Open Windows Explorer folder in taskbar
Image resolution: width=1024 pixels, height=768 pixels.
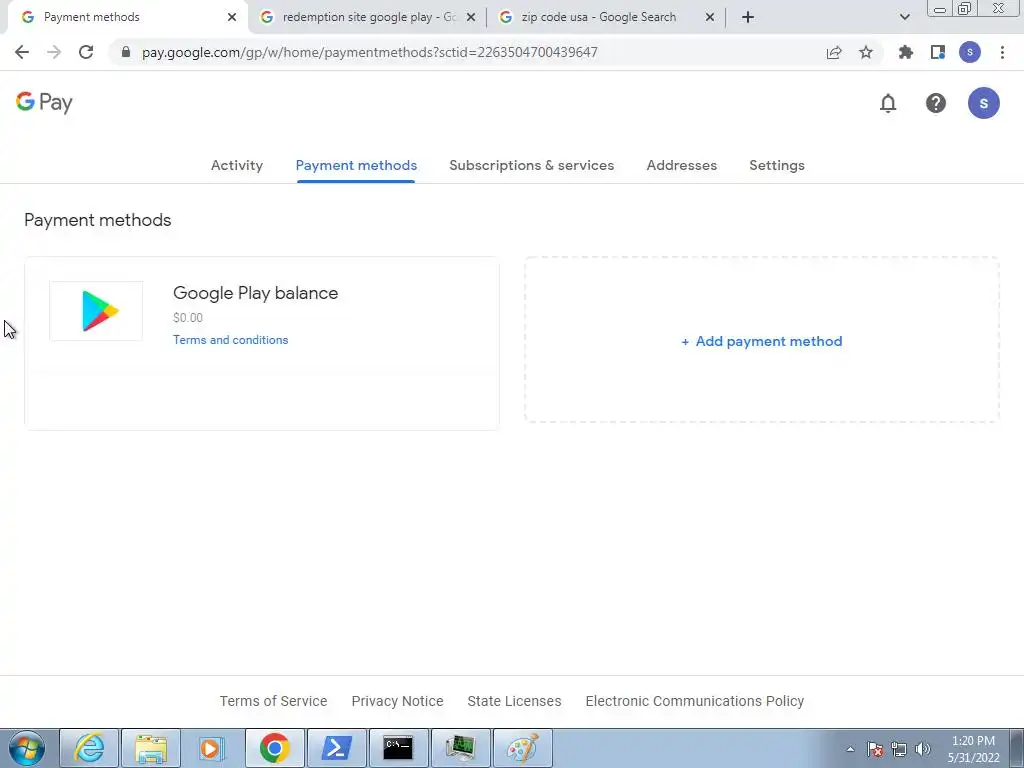coord(151,748)
